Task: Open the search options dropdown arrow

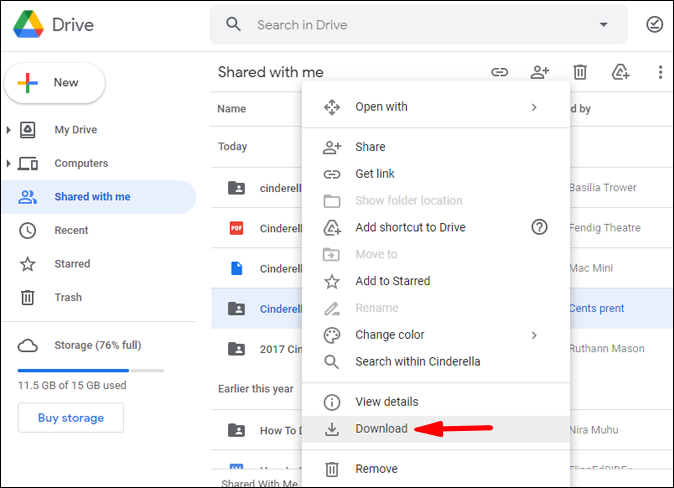Action: coord(603,24)
